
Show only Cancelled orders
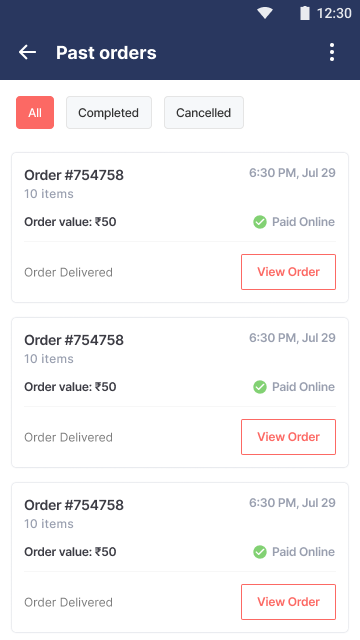tap(204, 113)
